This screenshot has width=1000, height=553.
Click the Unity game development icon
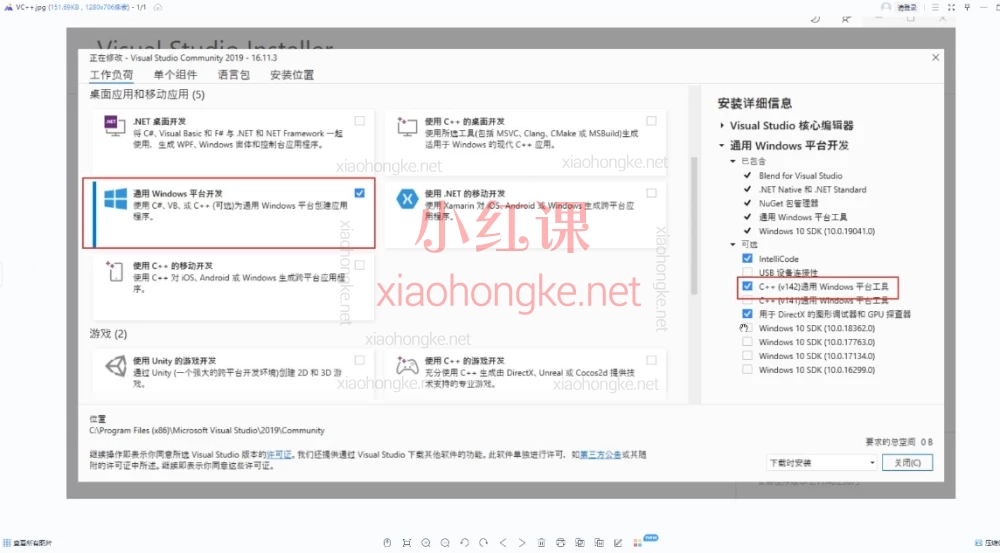115,366
